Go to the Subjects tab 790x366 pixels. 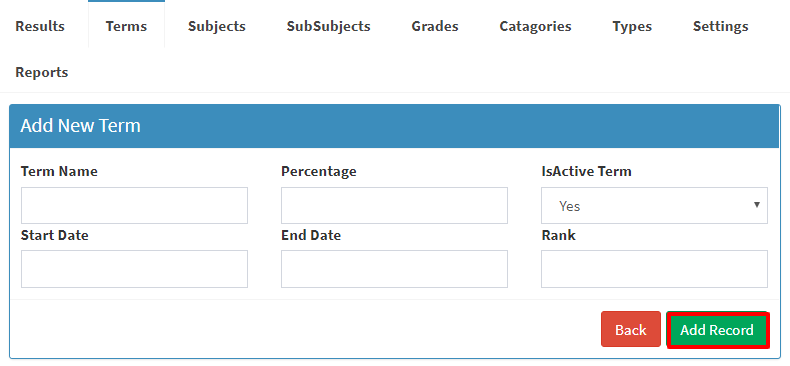pos(217,26)
